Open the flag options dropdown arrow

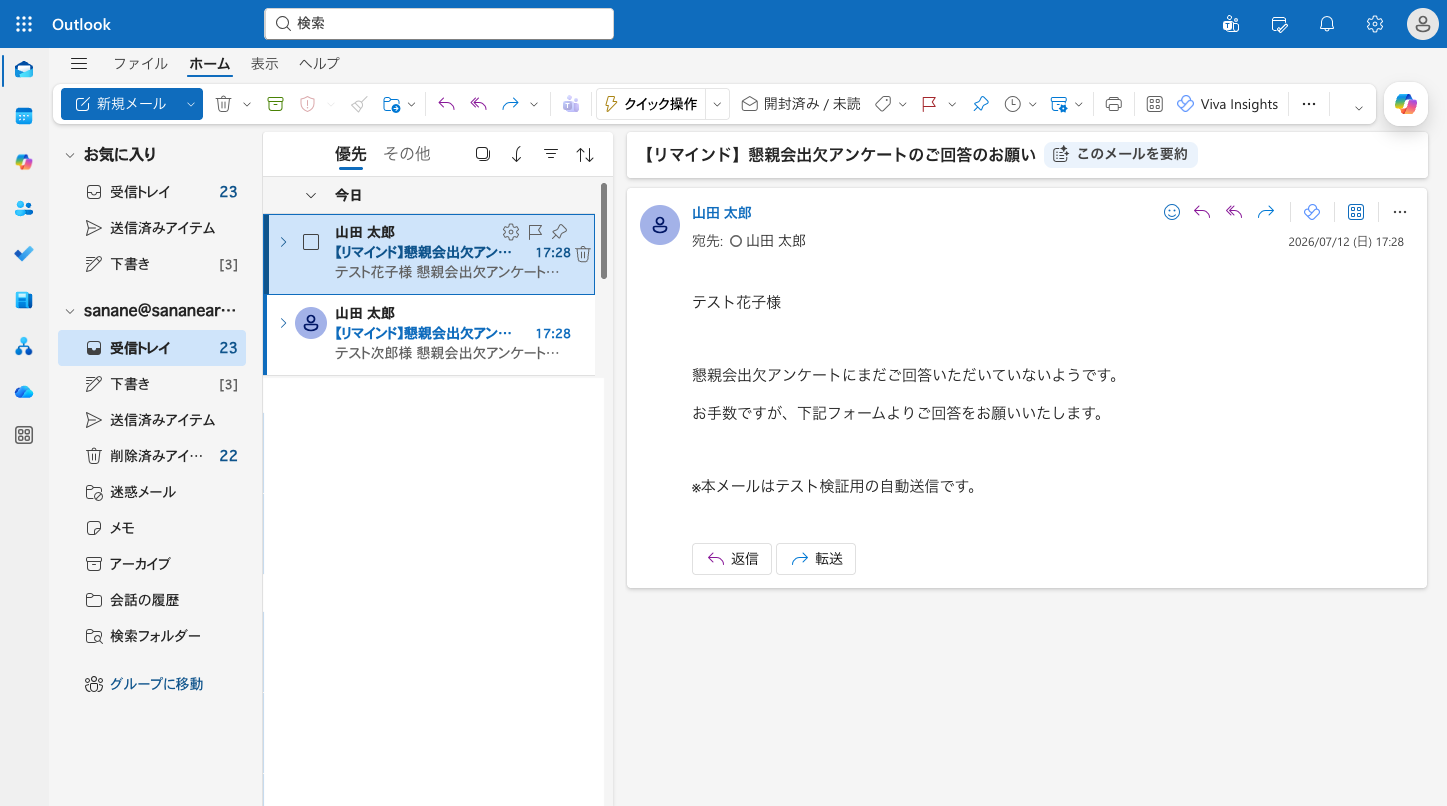[x=952, y=104]
